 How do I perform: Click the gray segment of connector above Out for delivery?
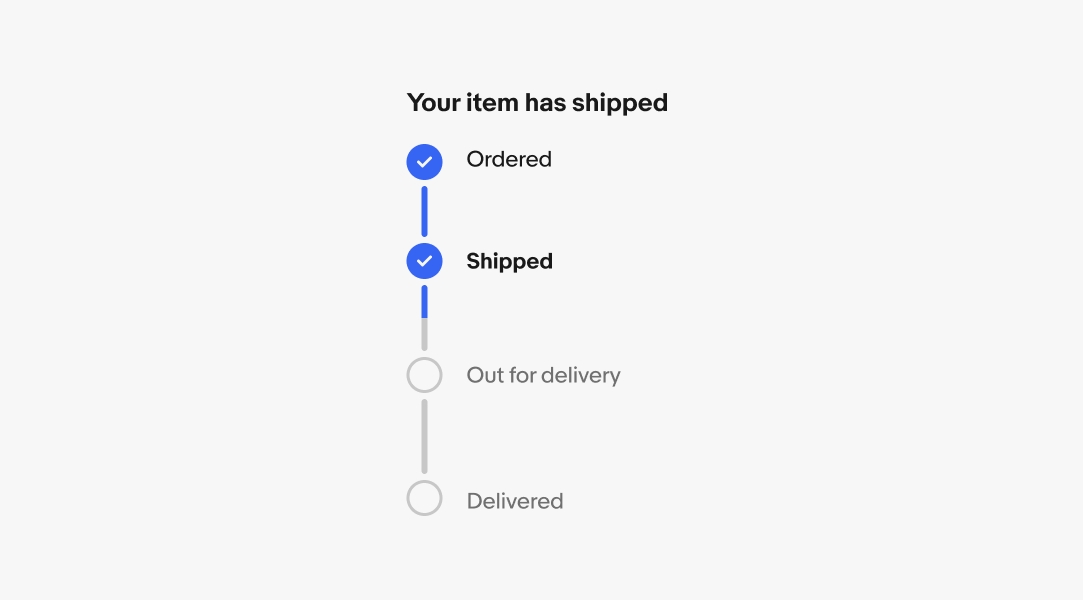424,335
